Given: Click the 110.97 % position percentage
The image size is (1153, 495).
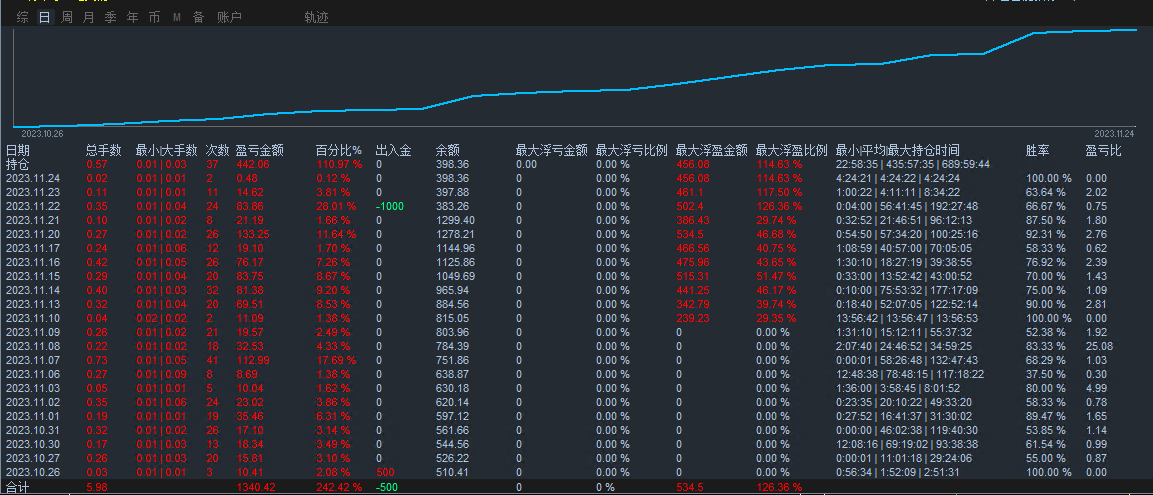Looking at the screenshot, I should (339, 164).
